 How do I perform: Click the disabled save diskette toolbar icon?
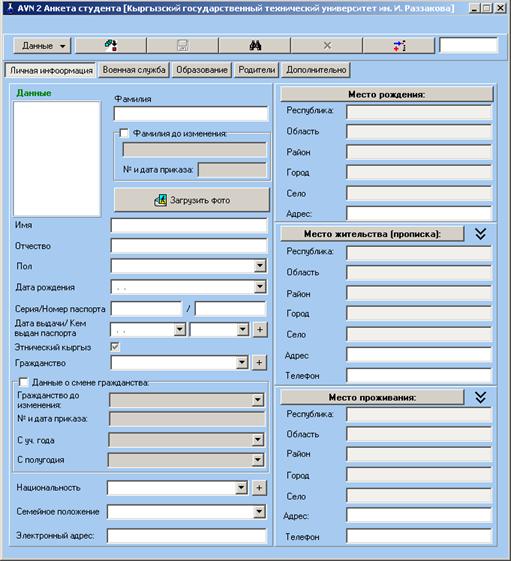tap(182, 46)
